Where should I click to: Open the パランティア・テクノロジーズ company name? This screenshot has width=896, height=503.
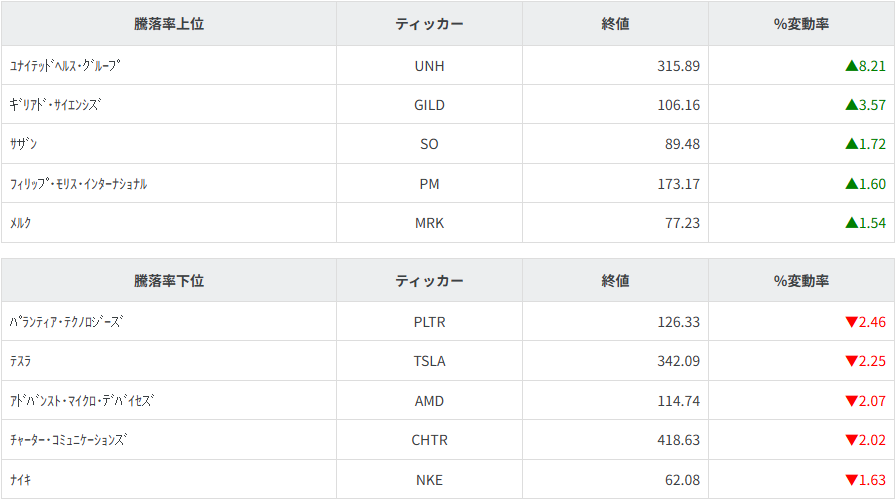click(x=65, y=322)
